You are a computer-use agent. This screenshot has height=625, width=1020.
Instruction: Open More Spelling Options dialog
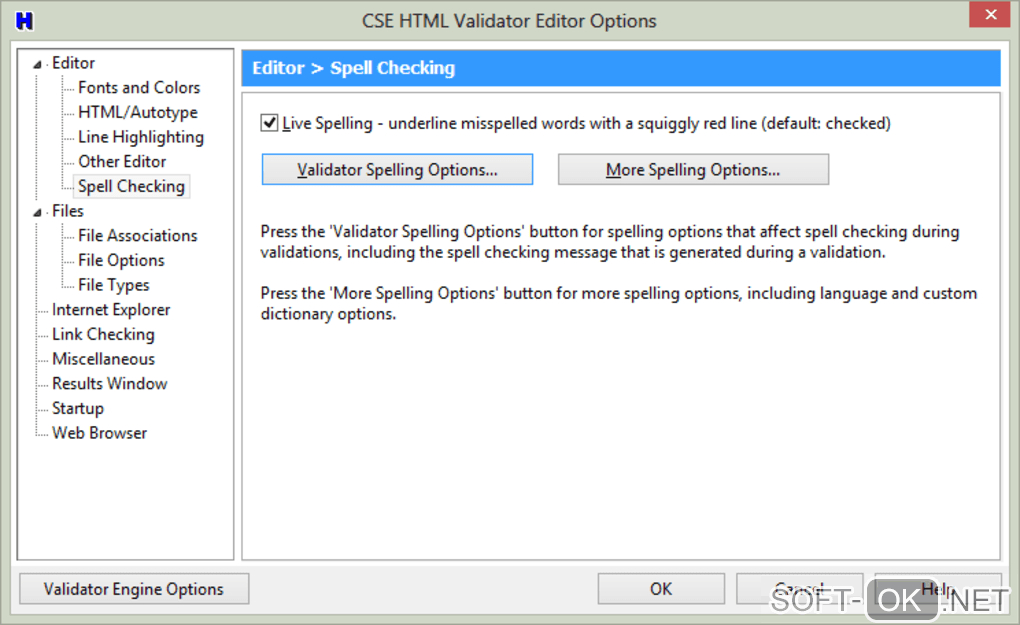click(693, 170)
